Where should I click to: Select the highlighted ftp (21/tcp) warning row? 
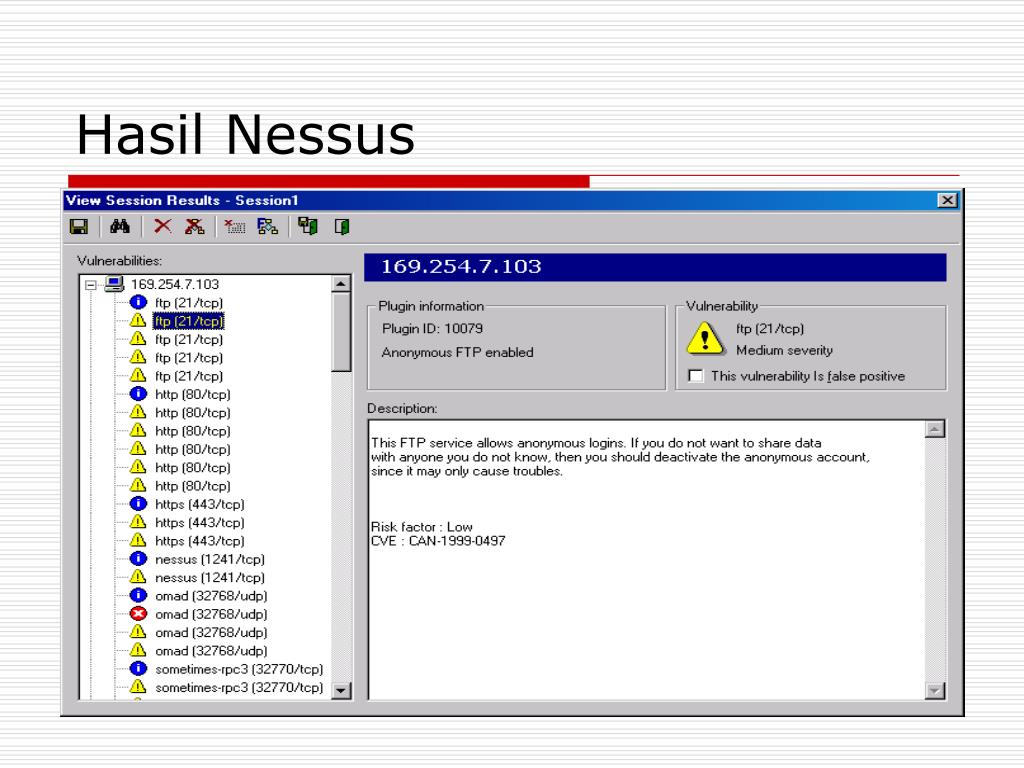click(x=189, y=321)
